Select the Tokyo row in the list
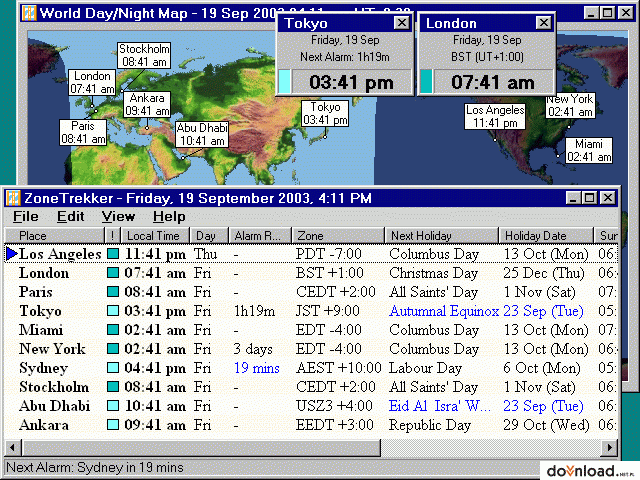640x480 pixels. tap(311, 311)
